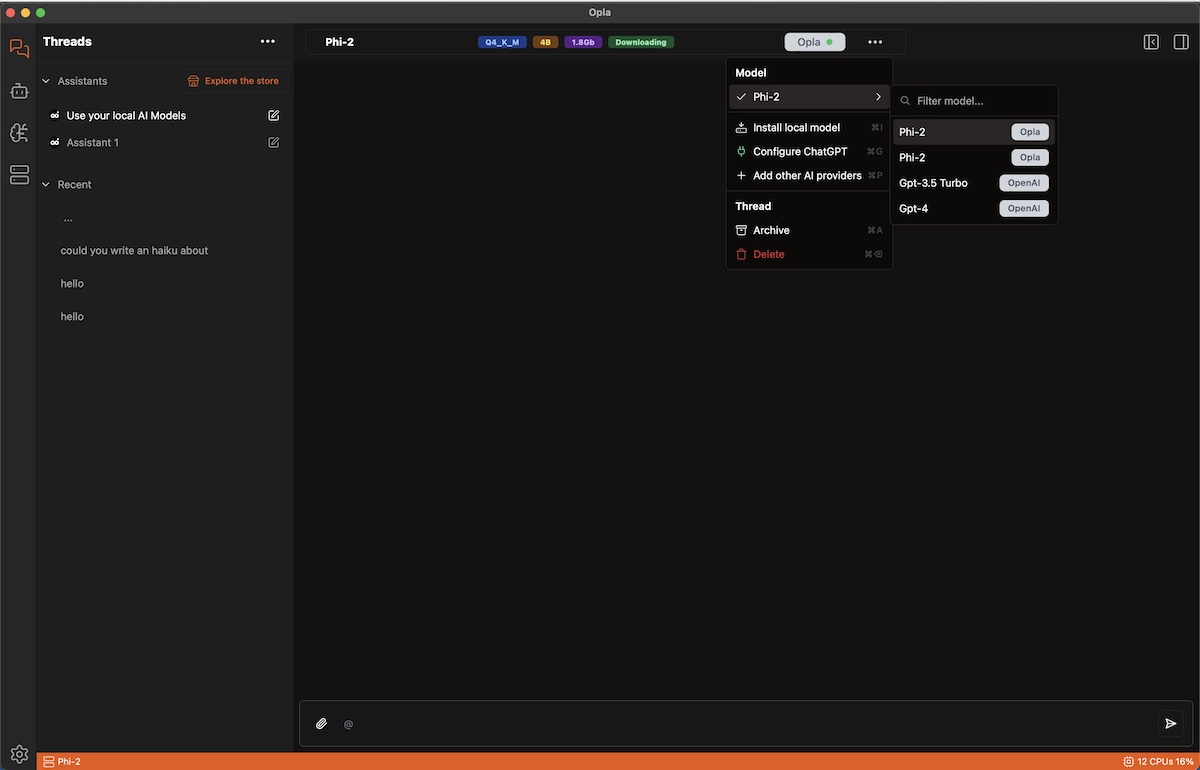Viewport: 1200px width, 770px height.
Task: Select Install local model menu item
Action: [796, 128]
